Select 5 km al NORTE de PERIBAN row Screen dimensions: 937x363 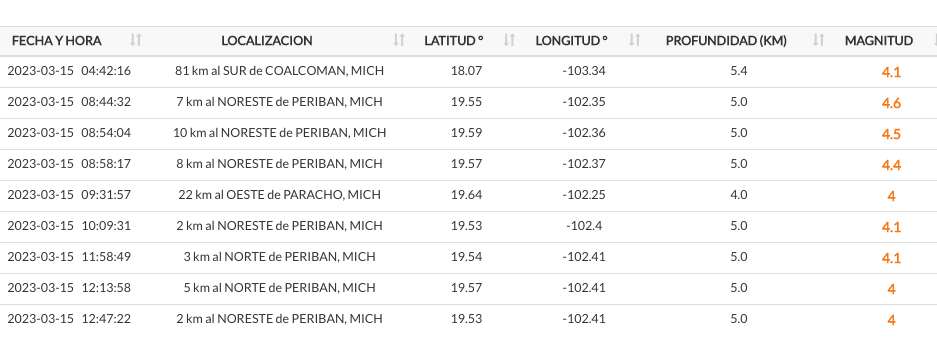coord(468,289)
